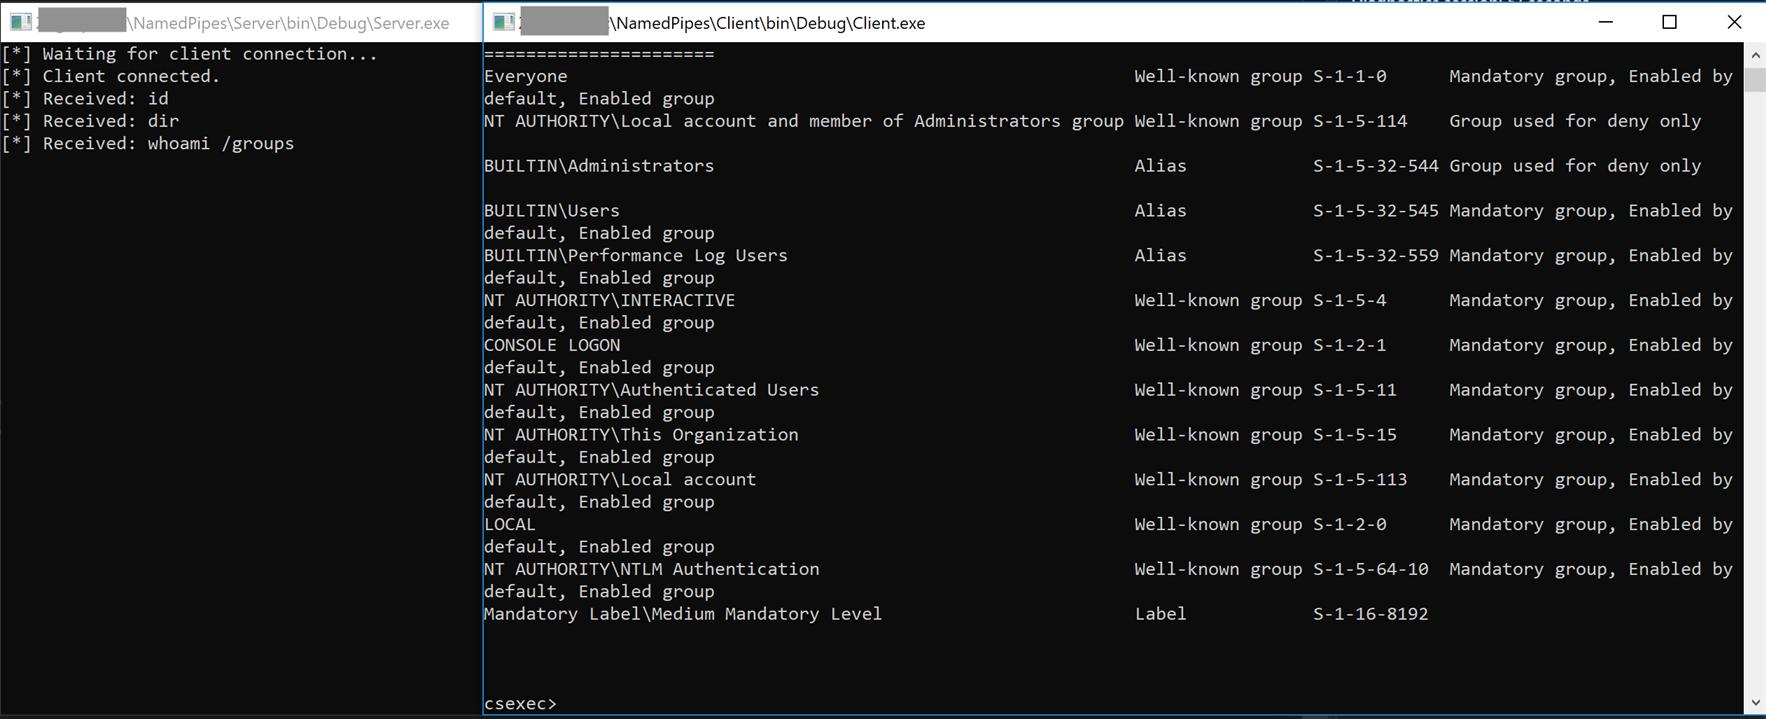The width and height of the screenshot is (1766, 719).
Task: Click 'BUILTIN\Administrators' group name
Action: coord(599,166)
